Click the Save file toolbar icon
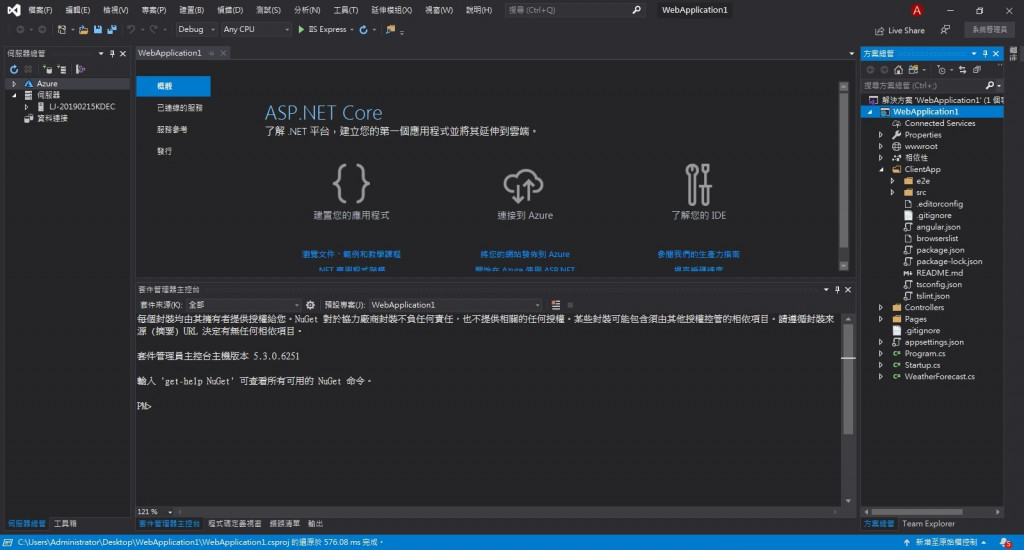The width and height of the screenshot is (1024, 550). [x=98, y=29]
